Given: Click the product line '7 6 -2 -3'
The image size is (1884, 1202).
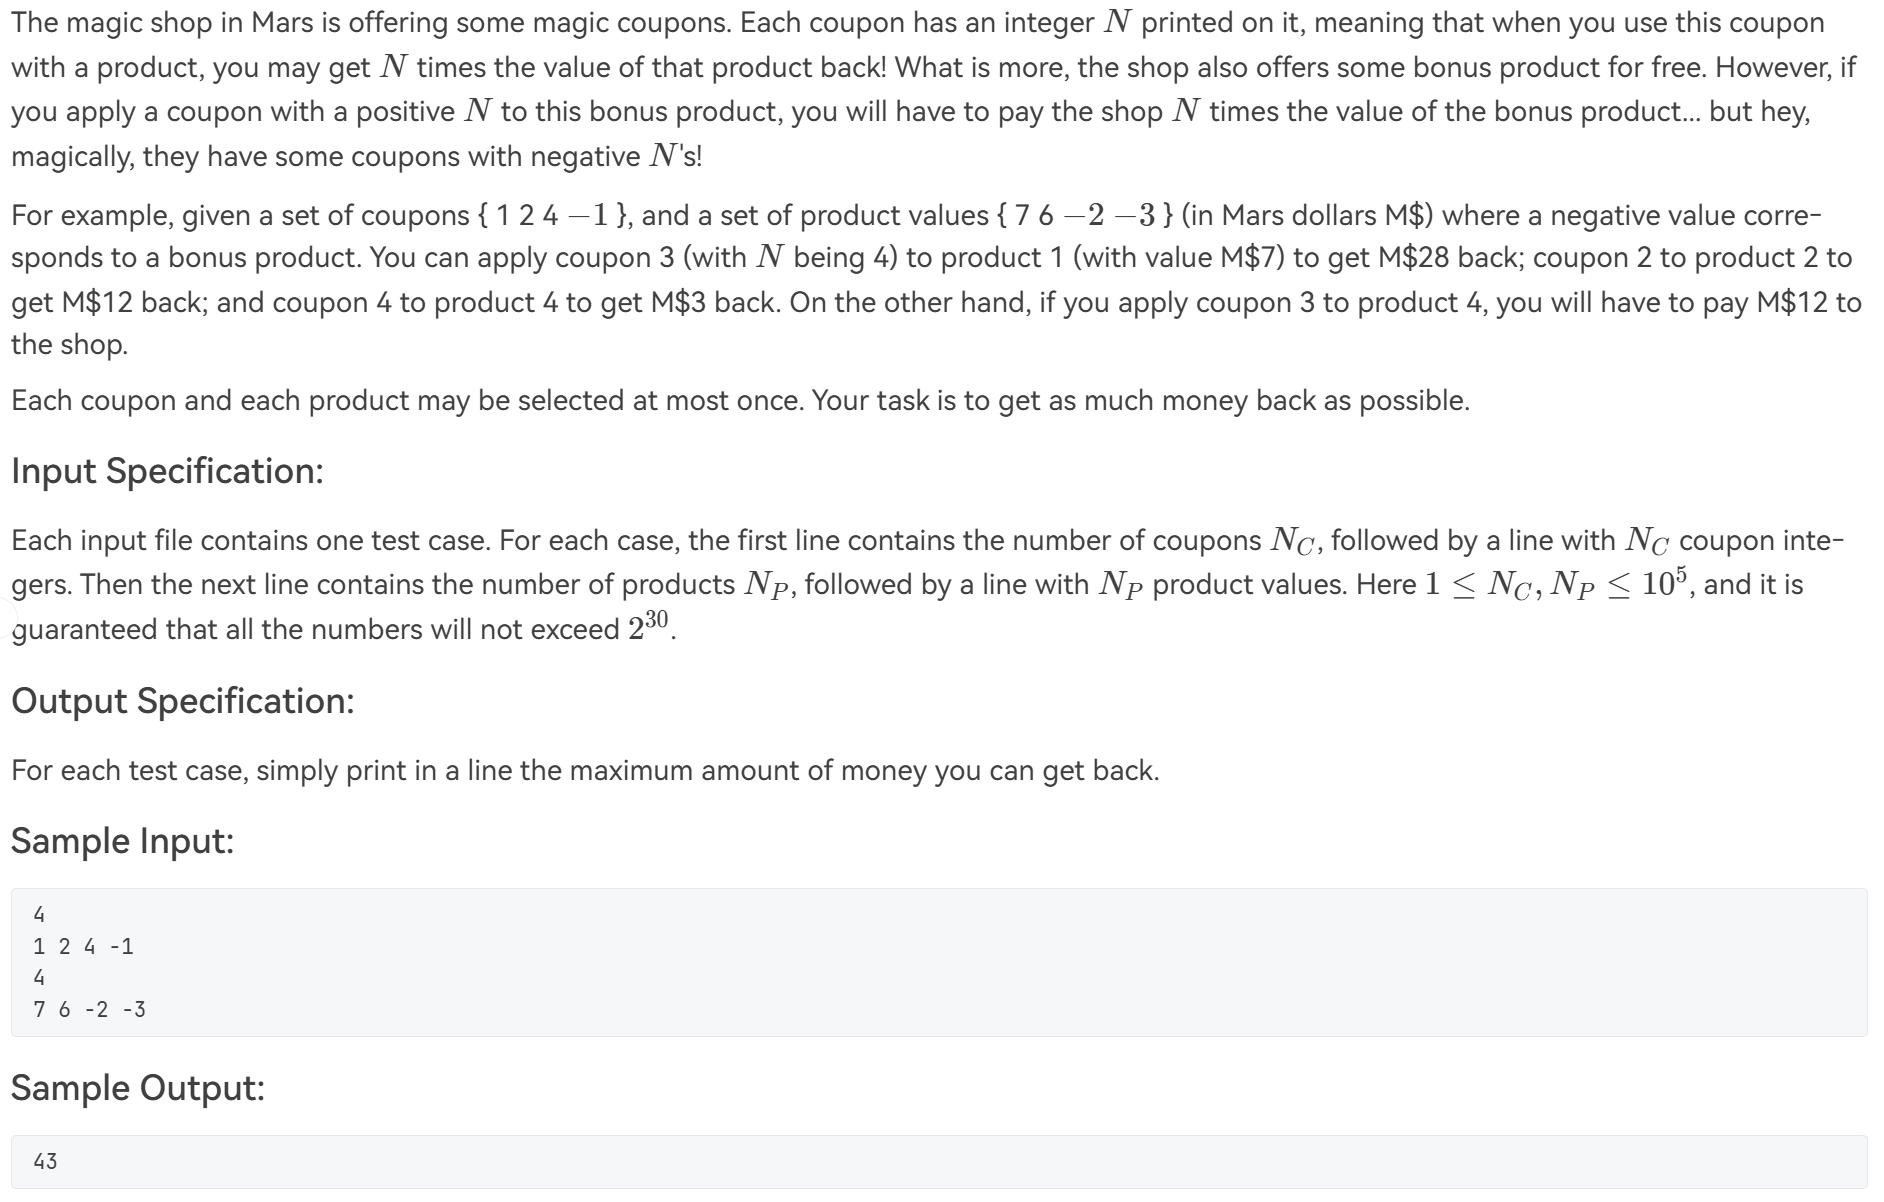Looking at the screenshot, I should tap(89, 1010).
